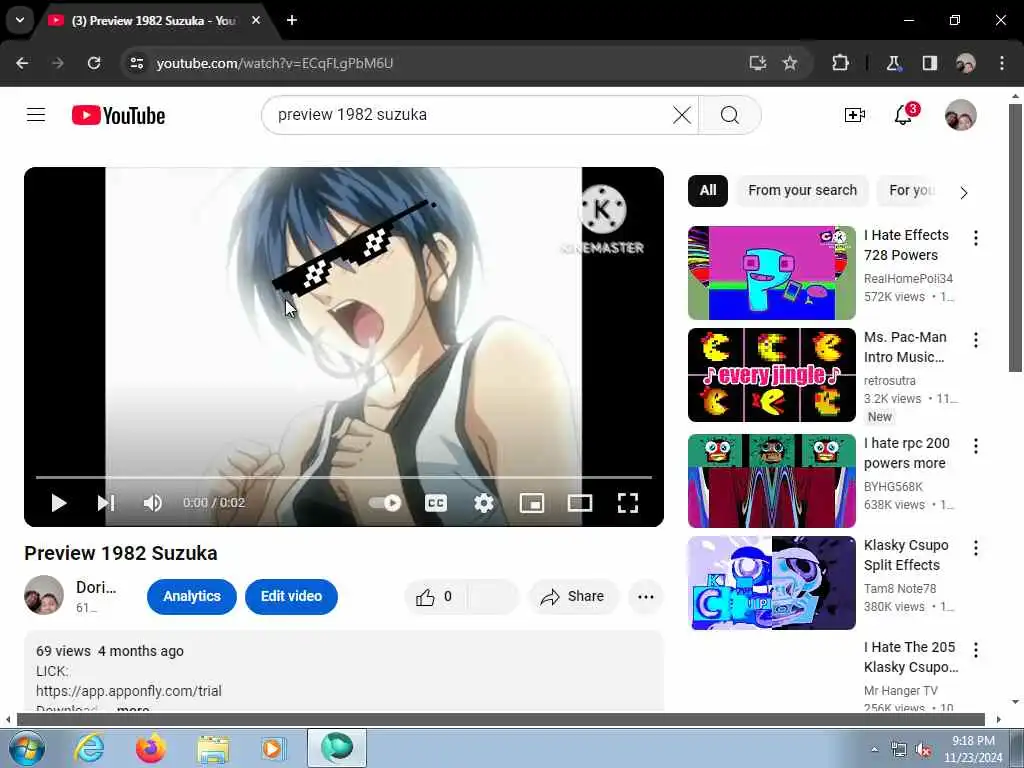Open options for I Hate Effects 728 Powers
Viewport: 1024px width, 768px height.
pos(976,238)
